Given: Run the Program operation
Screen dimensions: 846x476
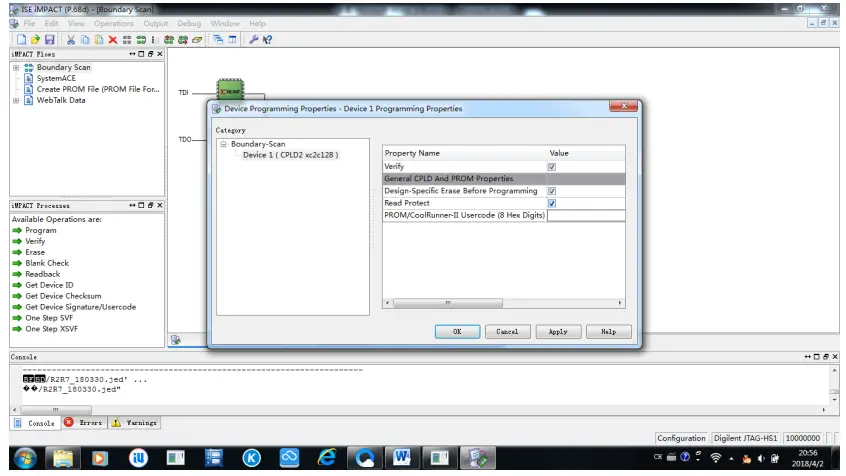Looking at the screenshot, I should tap(40, 230).
